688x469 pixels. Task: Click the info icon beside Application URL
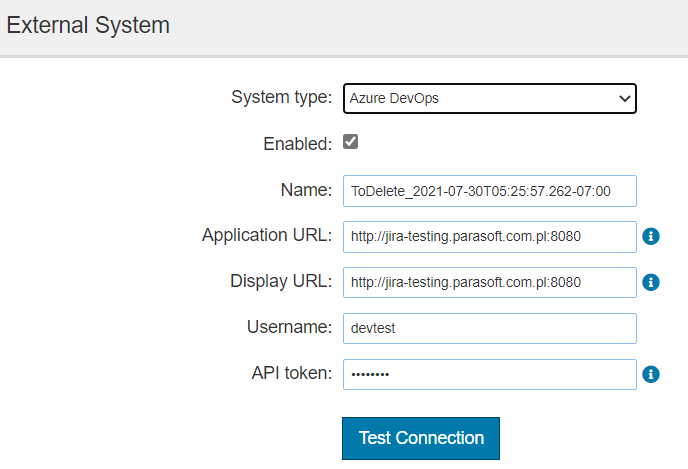(x=651, y=236)
